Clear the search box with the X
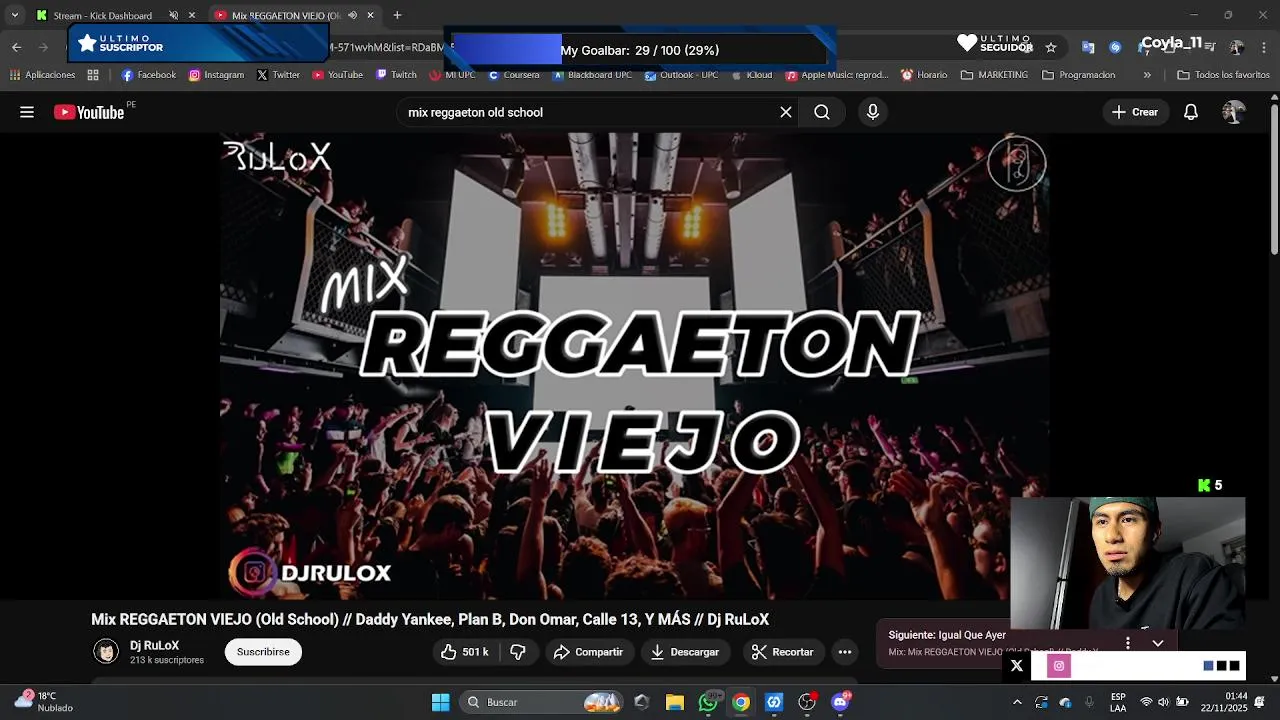This screenshot has width=1280, height=720. (786, 112)
